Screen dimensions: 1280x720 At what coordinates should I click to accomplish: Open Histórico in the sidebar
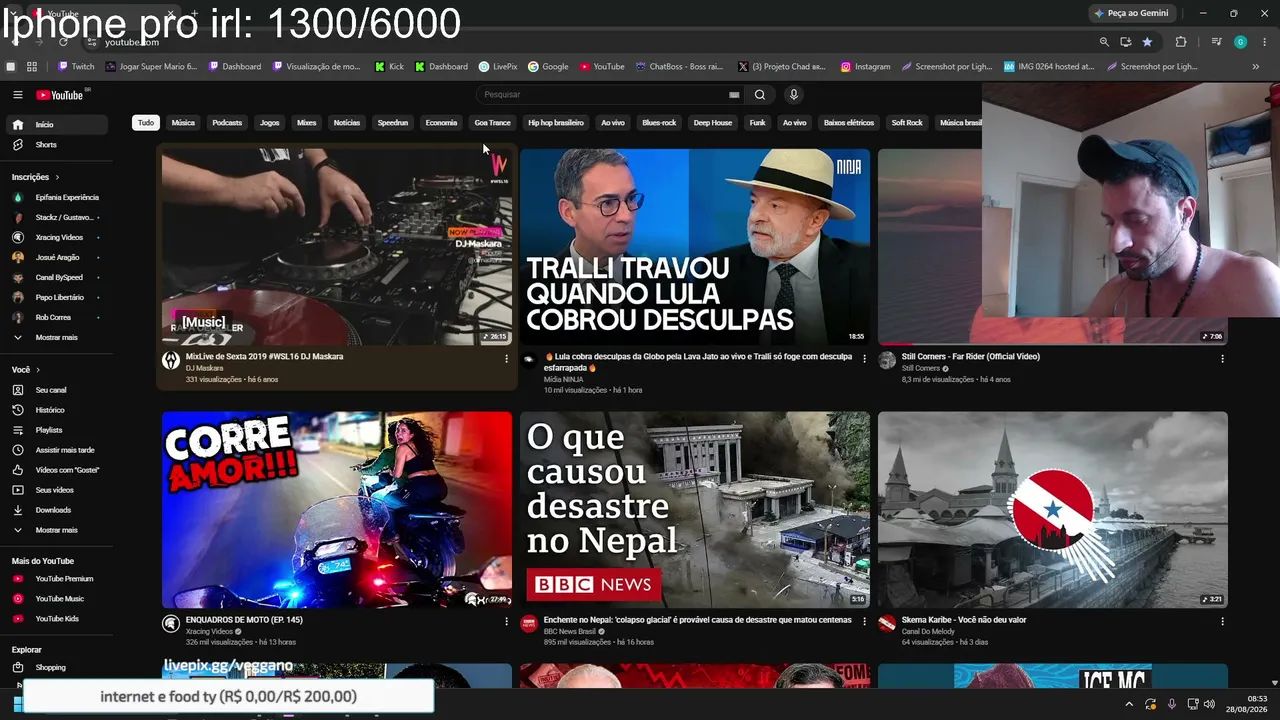(56, 410)
